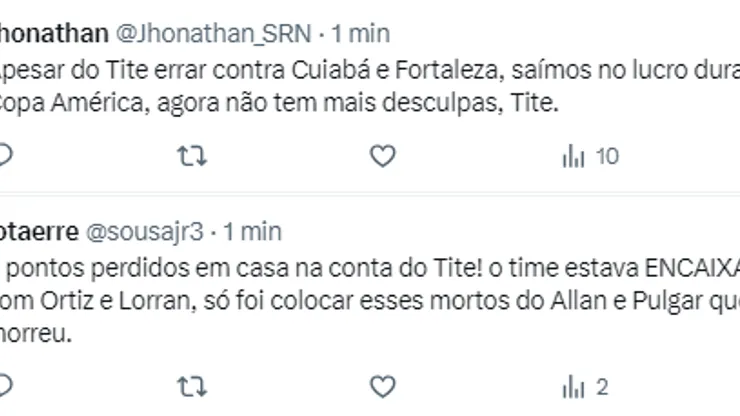Like the tweet by @sousajr3

click(382, 386)
